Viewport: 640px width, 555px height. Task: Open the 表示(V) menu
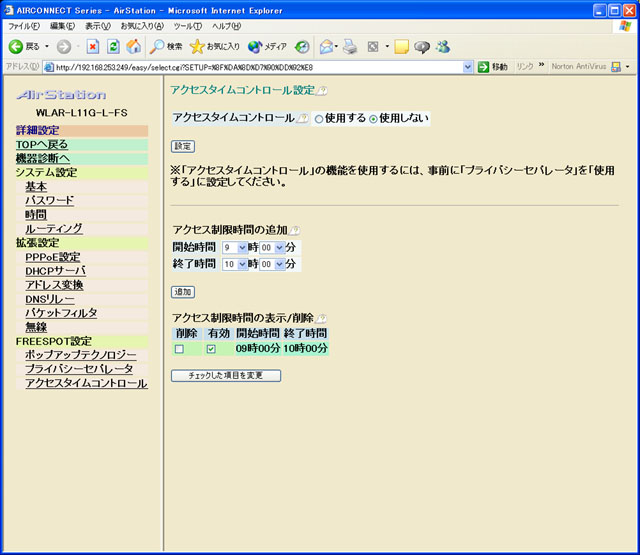98,27
